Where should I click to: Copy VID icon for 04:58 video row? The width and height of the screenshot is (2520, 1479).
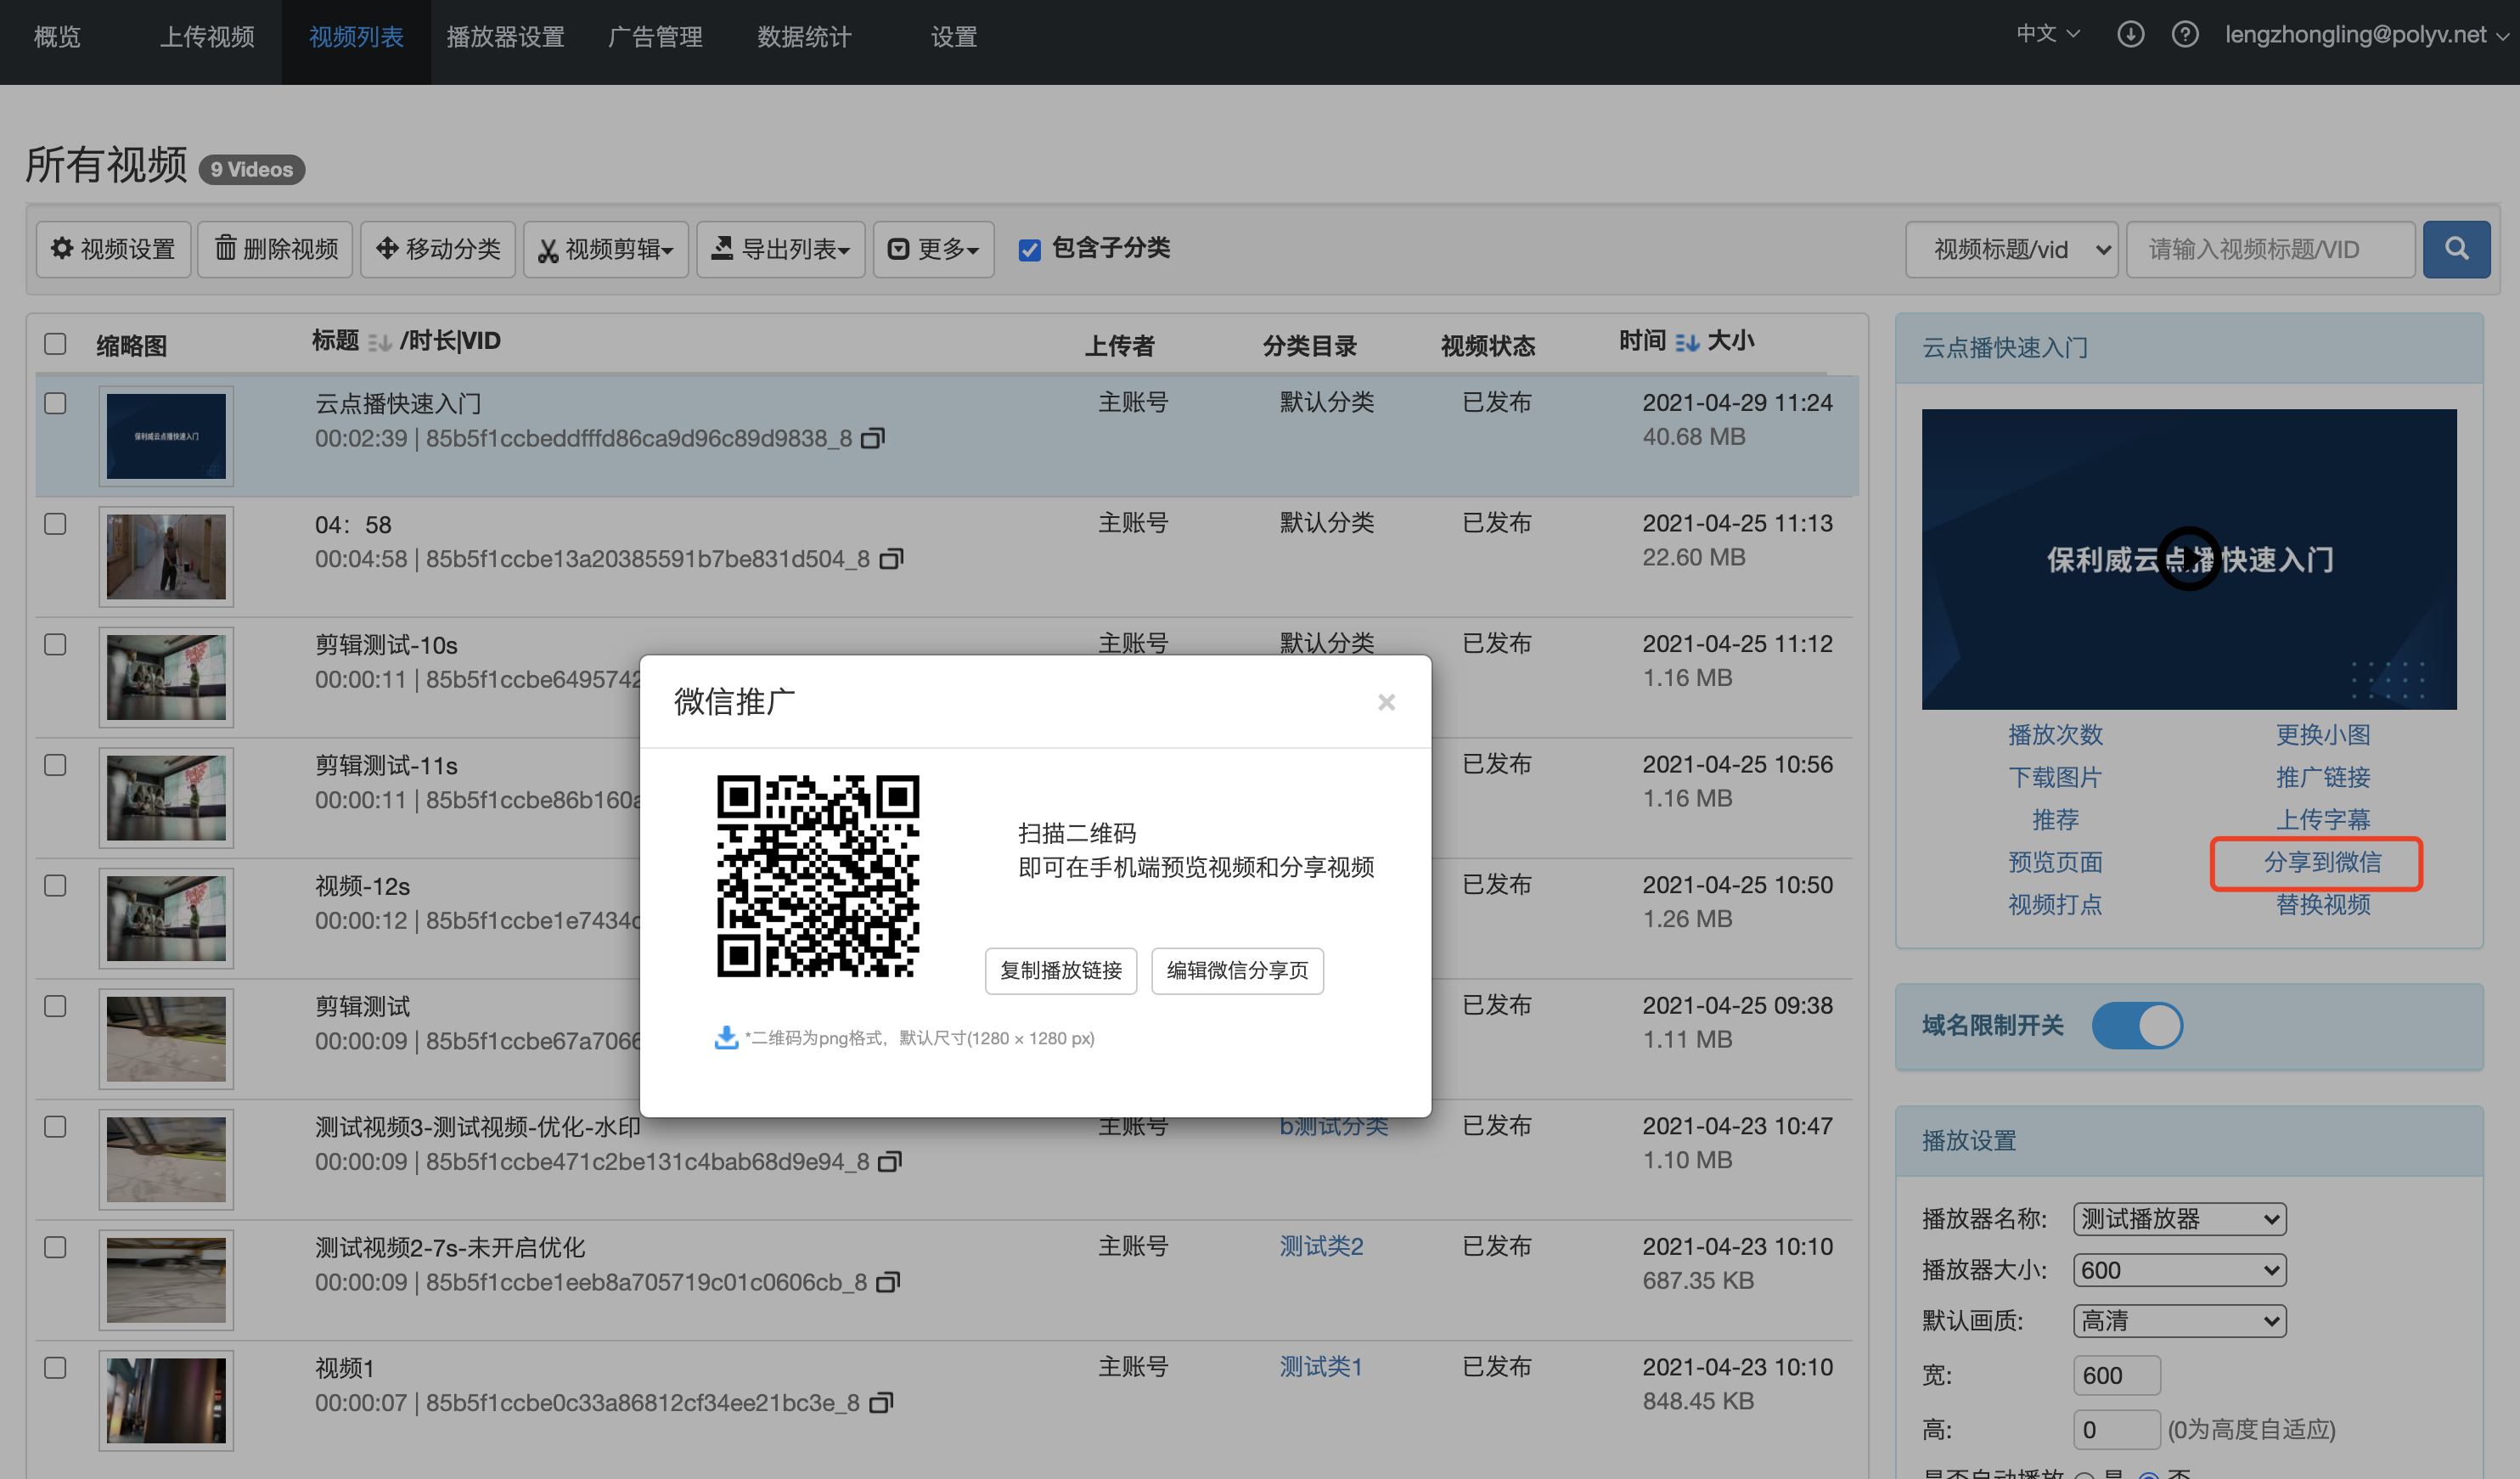[x=891, y=559]
